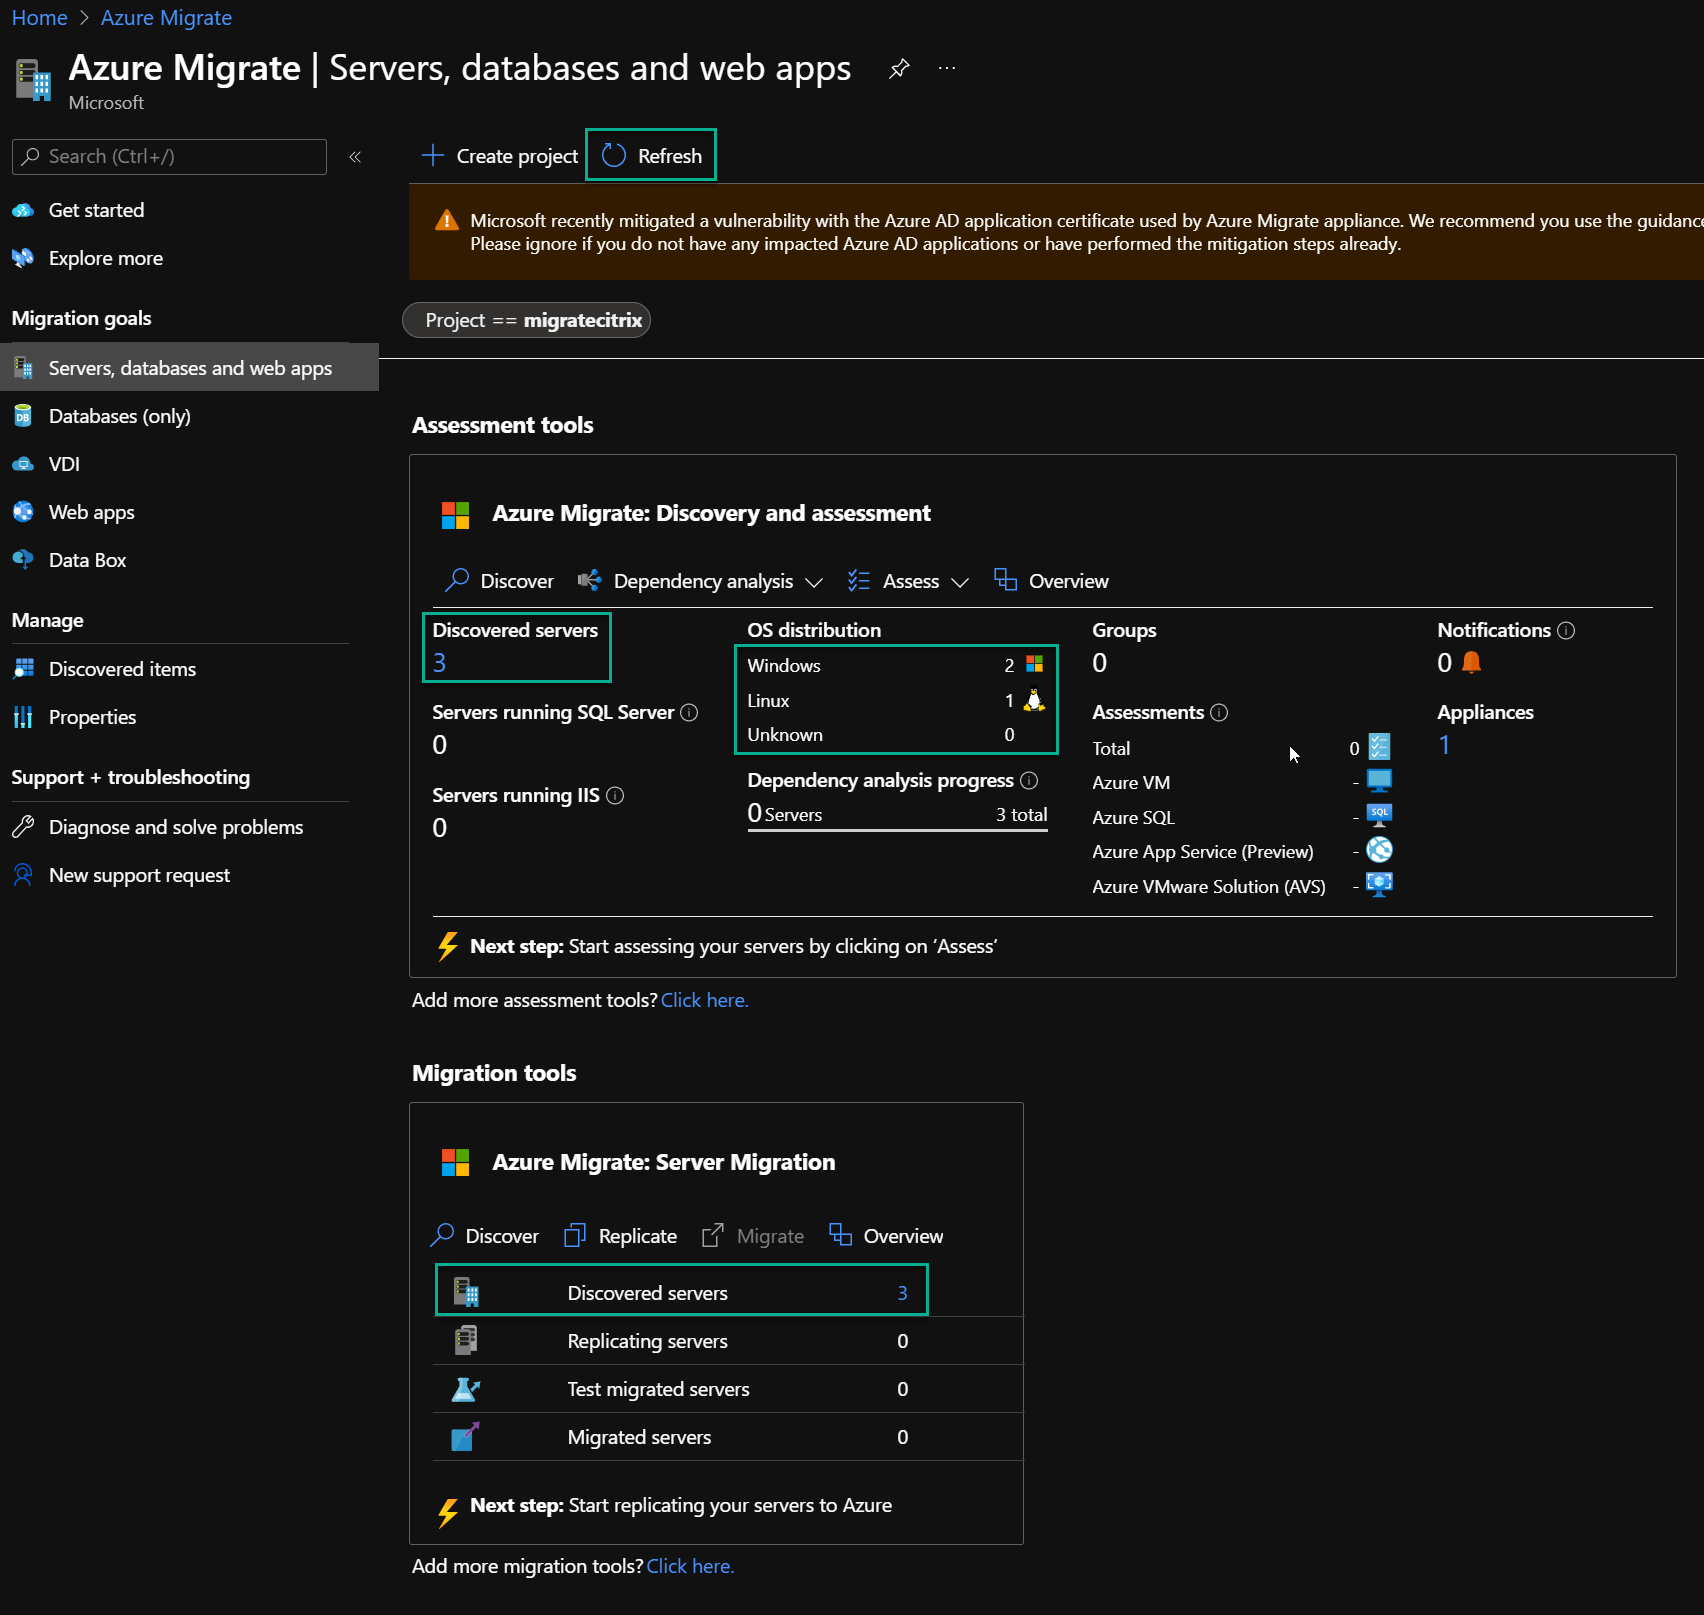Click the Refresh button
Screen dimensions: 1704x1615
(x=651, y=156)
